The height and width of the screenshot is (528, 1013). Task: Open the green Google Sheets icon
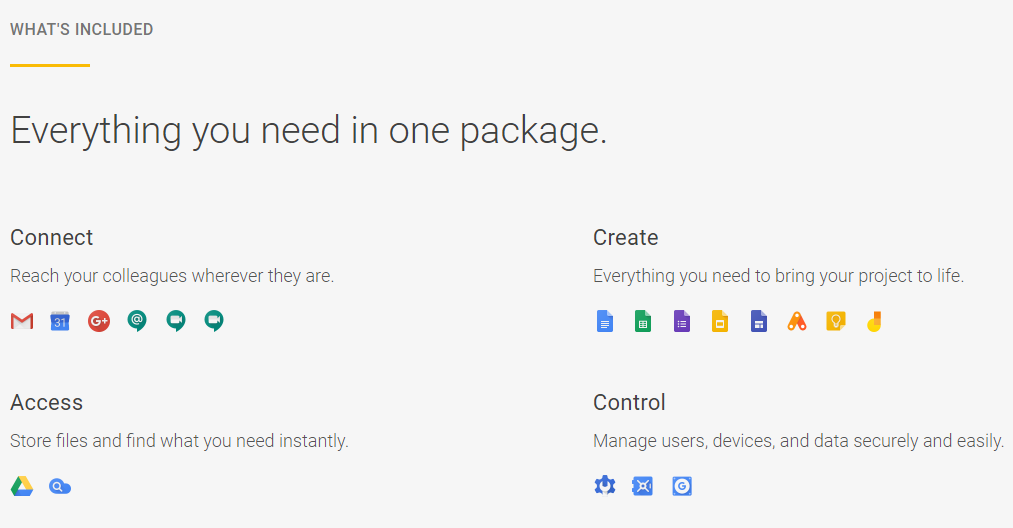tap(643, 321)
